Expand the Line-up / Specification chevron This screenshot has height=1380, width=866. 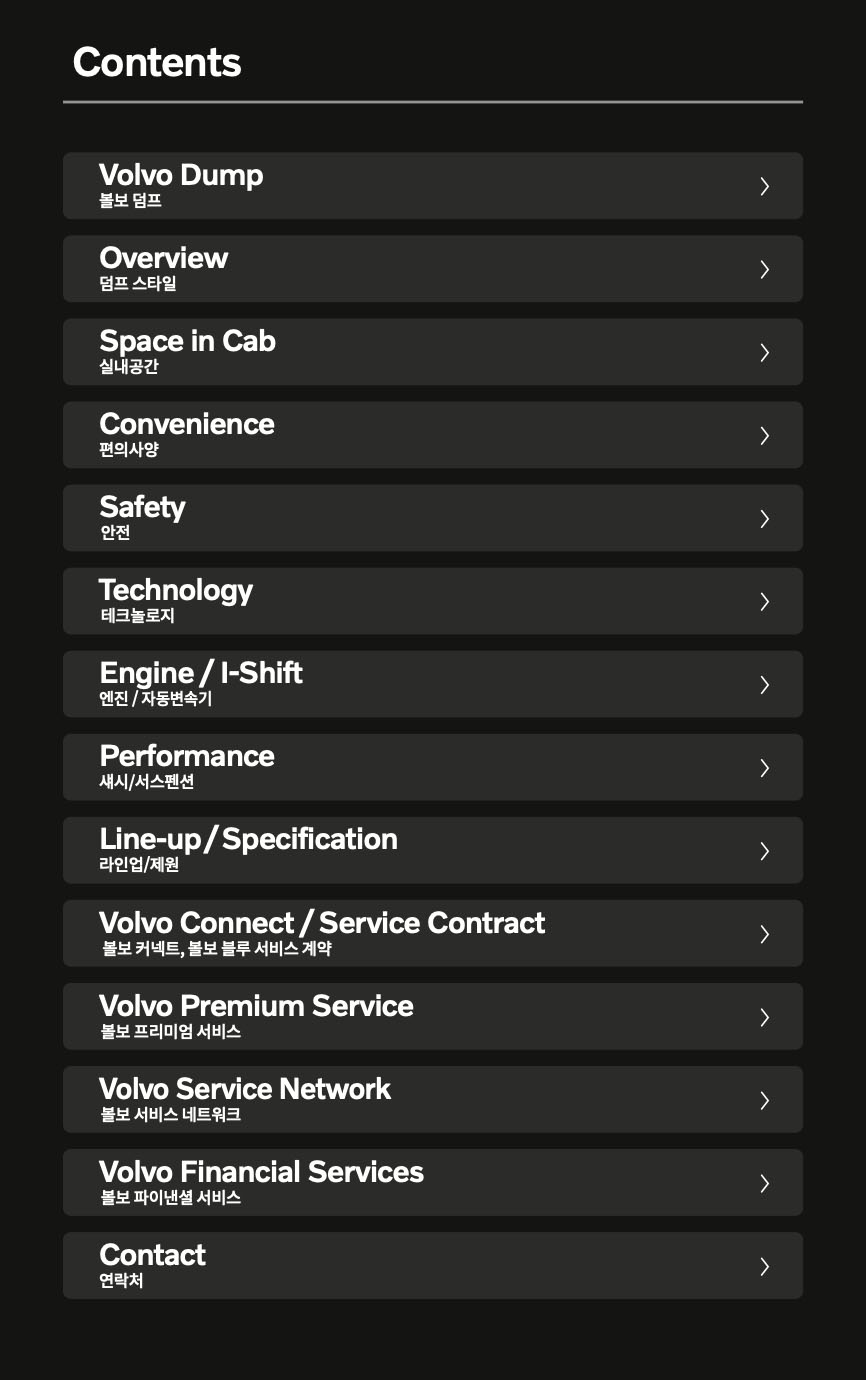pyautogui.click(x=764, y=850)
